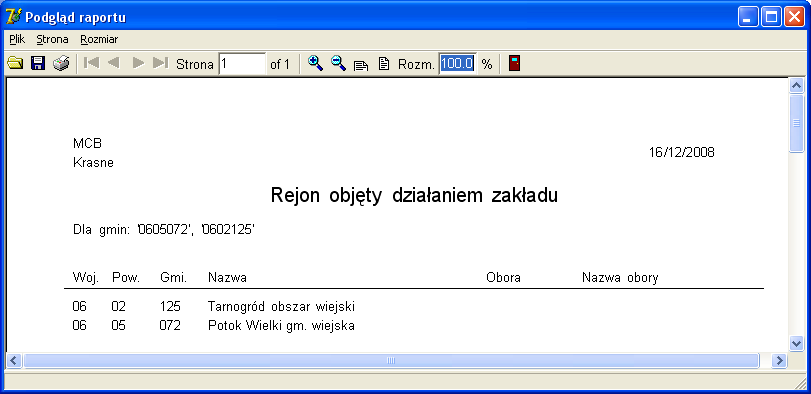Viewport: 811px width, 394px height.
Task: Click the 'Pow.' column header
Action: [x=126, y=278]
